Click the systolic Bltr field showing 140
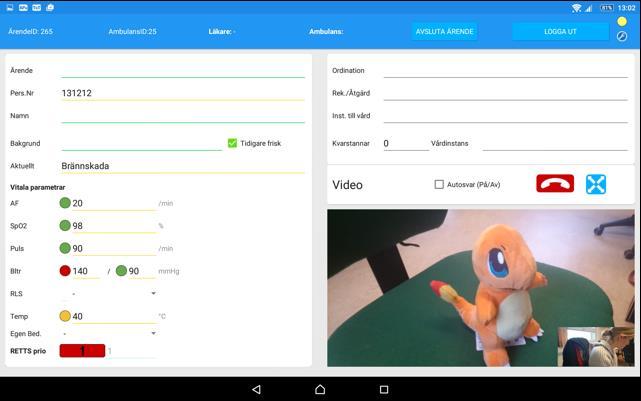Viewport: 641px width, 401px height. [86, 271]
